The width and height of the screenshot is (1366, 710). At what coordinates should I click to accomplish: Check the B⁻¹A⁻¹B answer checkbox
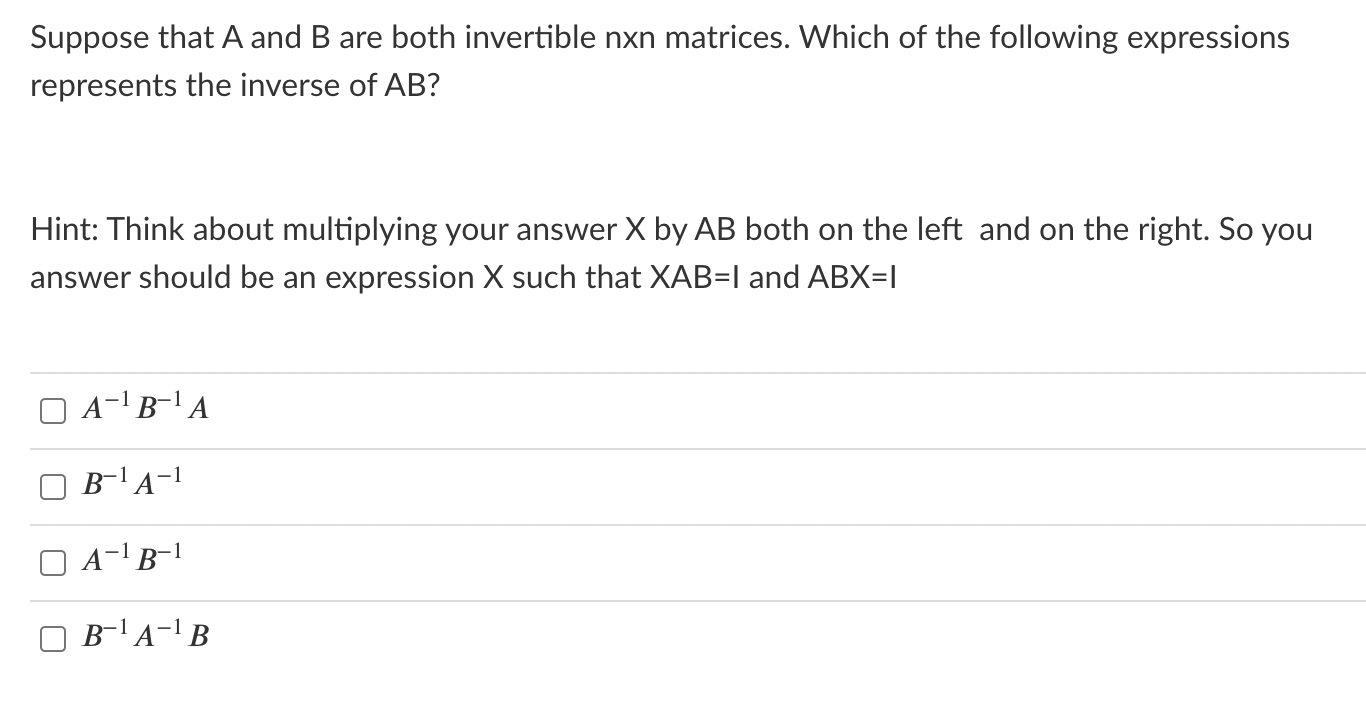coord(52,637)
